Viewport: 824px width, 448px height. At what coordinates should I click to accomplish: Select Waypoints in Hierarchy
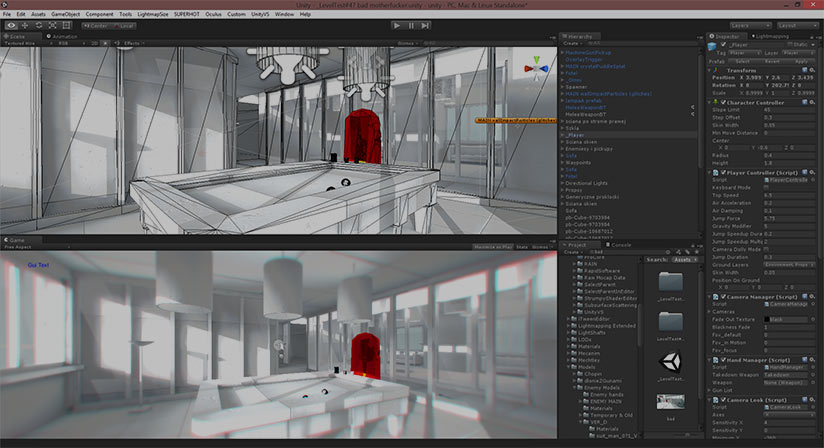click(x=578, y=163)
